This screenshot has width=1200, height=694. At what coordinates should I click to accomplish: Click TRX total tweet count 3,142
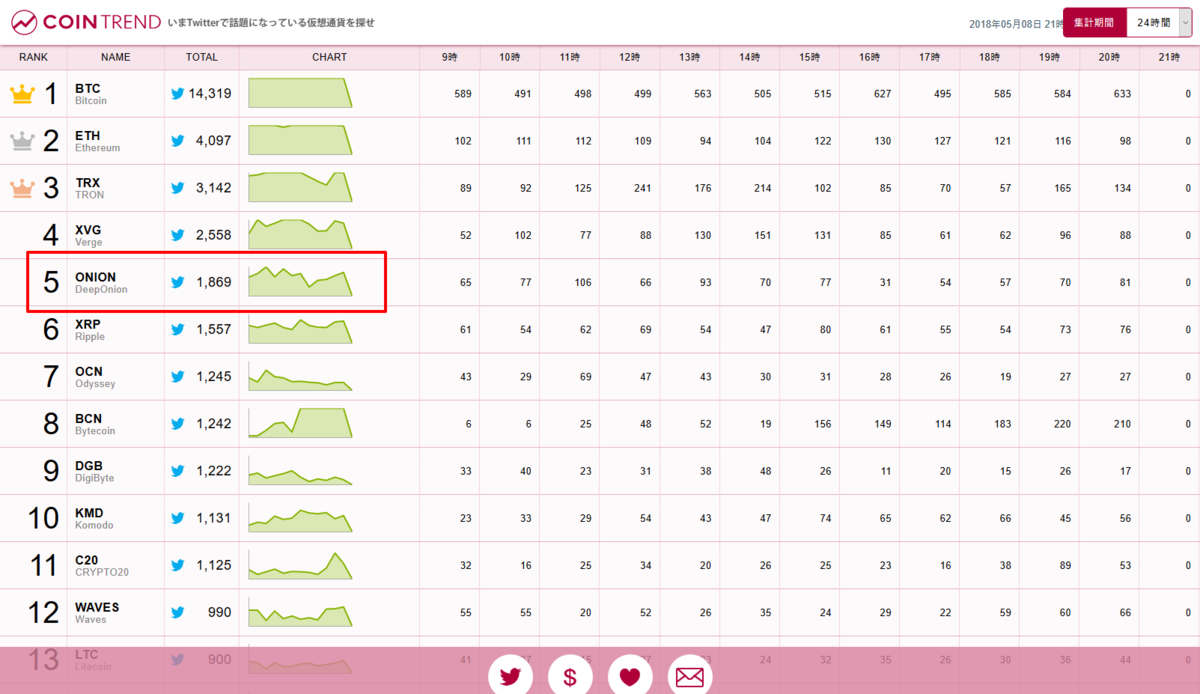(x=213, y=188)
